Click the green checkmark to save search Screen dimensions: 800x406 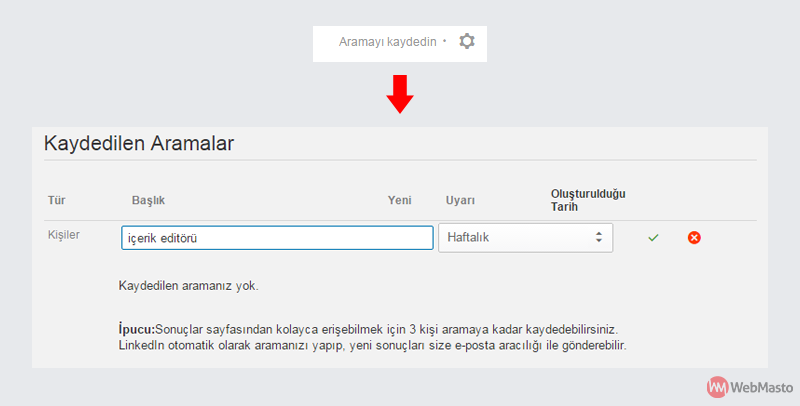tap(653, 238)
